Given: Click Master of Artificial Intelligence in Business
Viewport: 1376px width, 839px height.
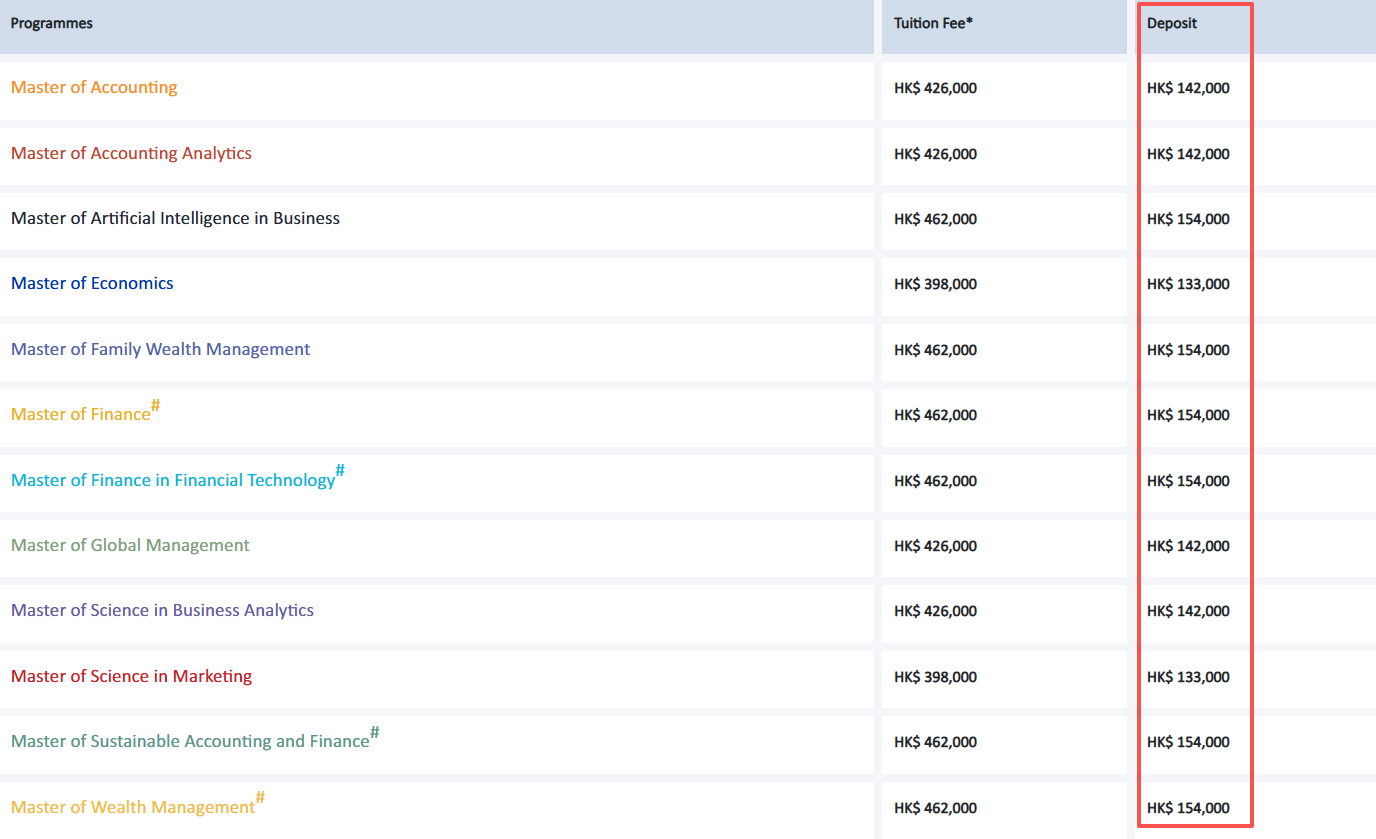Looking at the screenshot, I should [x=175, y=219].
